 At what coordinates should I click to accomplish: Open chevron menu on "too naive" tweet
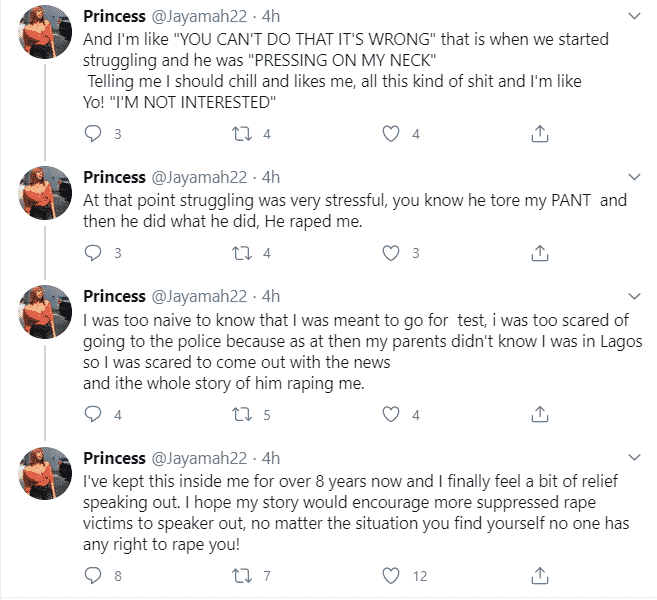pos(632,297)
